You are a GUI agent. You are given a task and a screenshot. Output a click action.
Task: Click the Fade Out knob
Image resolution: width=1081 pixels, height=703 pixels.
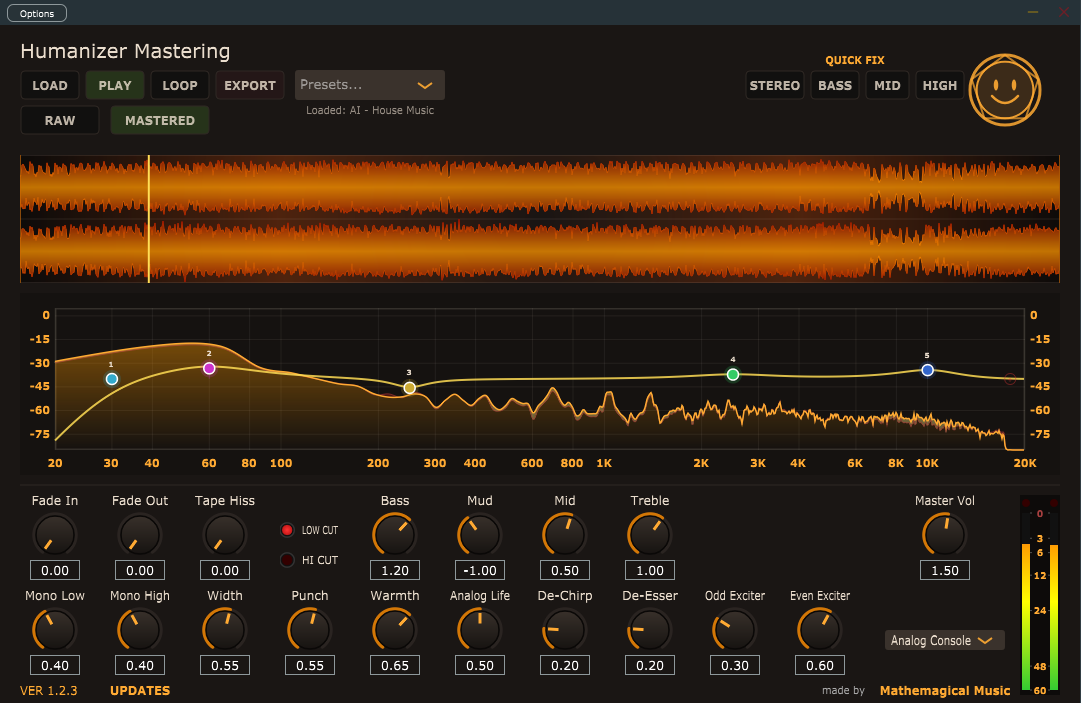[x=140, y=535]
